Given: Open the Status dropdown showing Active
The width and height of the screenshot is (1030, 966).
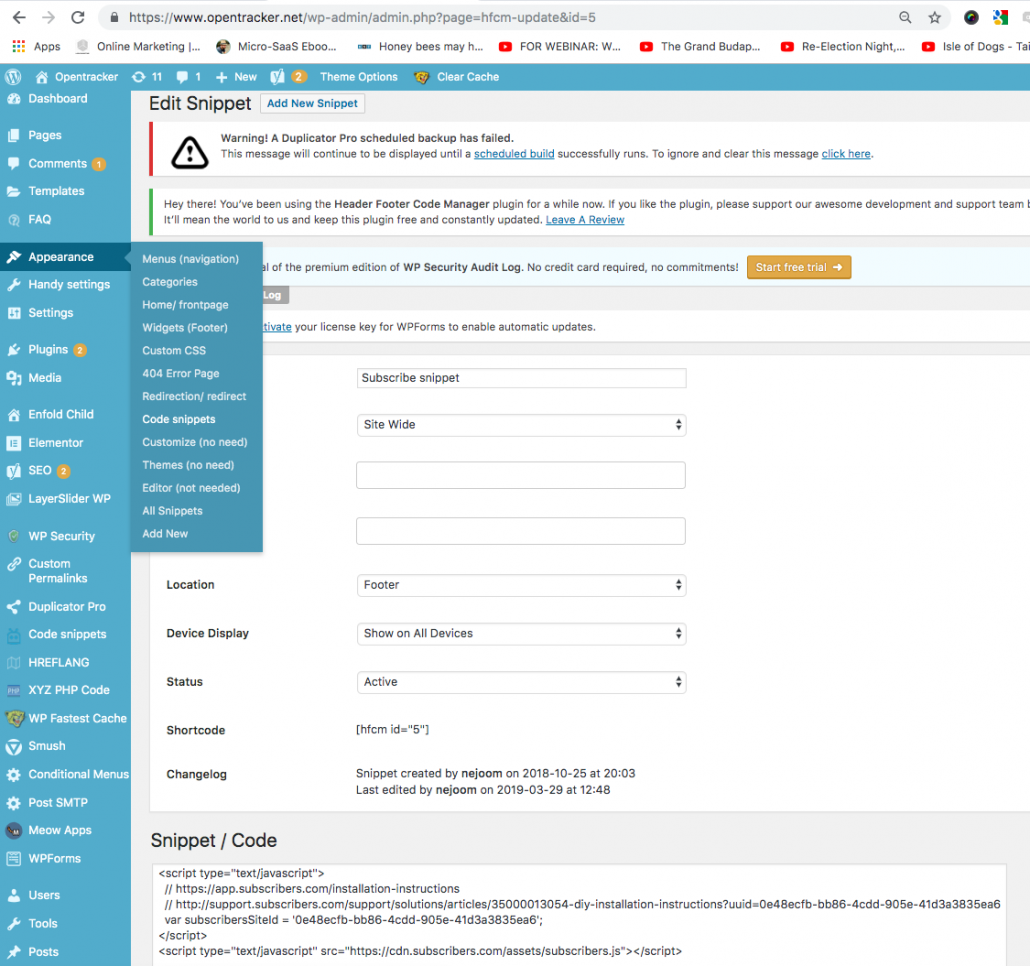Looking at the screenshot, I should pos(521,681).
